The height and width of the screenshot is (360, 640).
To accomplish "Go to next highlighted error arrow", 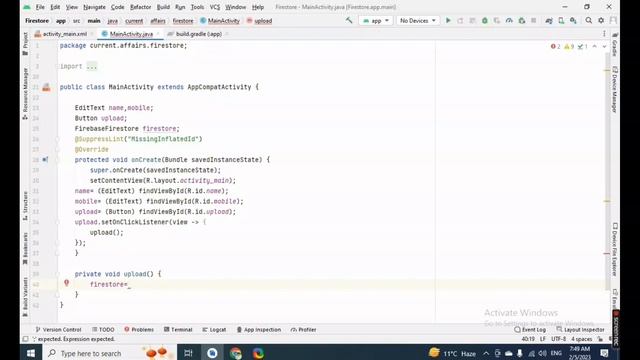I will (x=604, y=47).
